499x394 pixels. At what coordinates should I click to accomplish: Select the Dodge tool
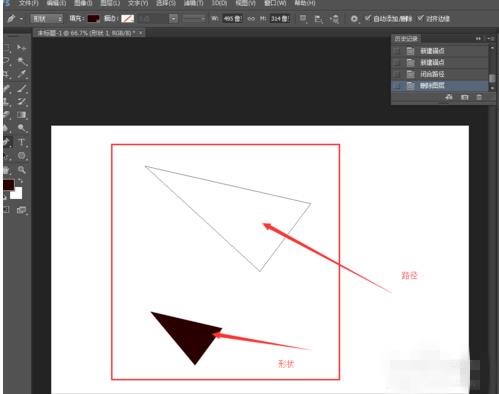pos(22,128)
